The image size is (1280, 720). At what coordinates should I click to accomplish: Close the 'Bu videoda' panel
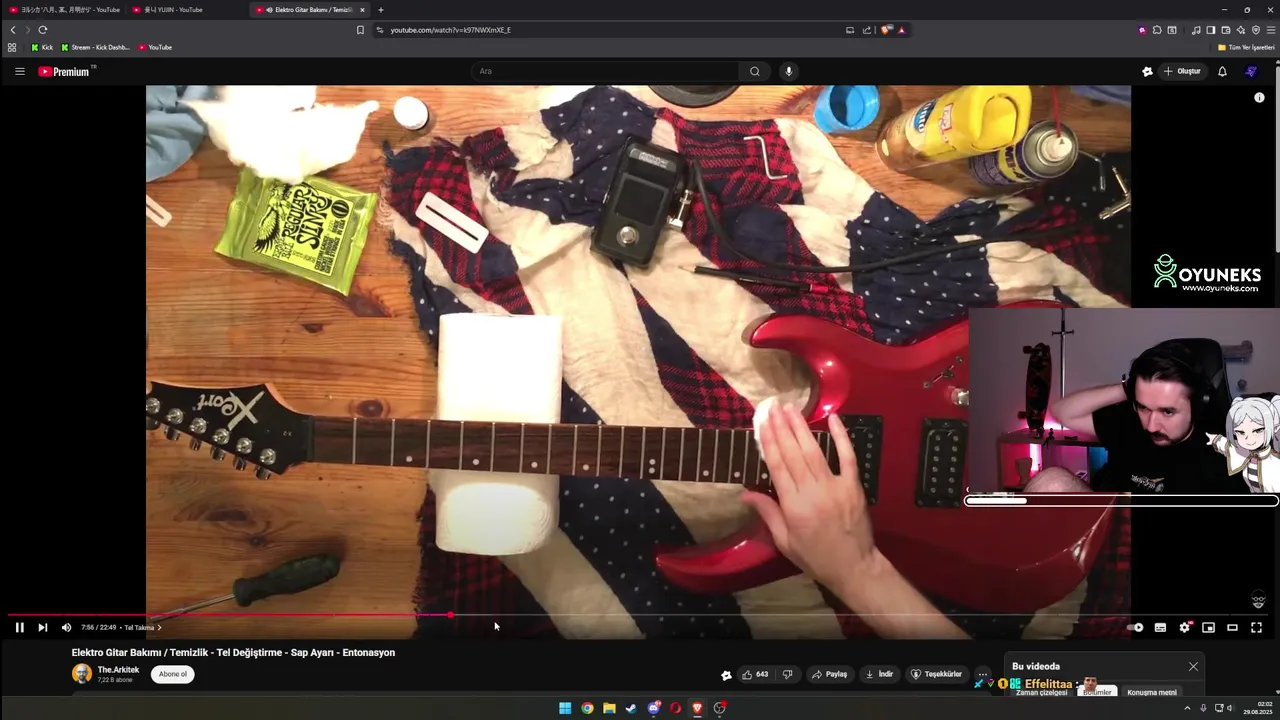click(x=1193, y=666)
